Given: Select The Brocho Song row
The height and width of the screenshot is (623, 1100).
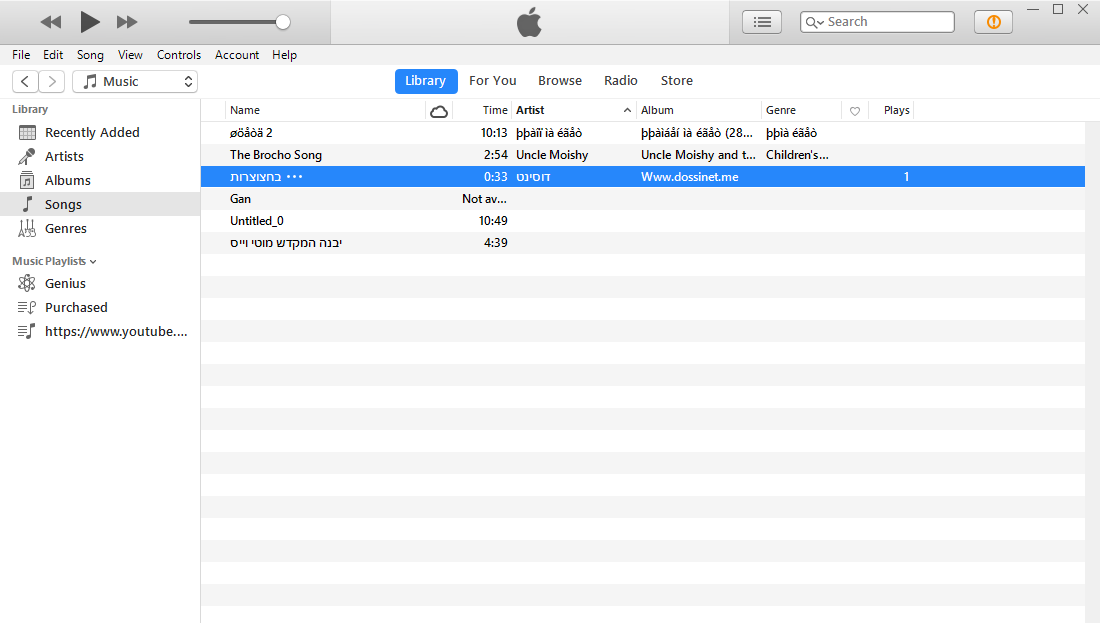Looking at the screenshot, I should pos(643,155).
